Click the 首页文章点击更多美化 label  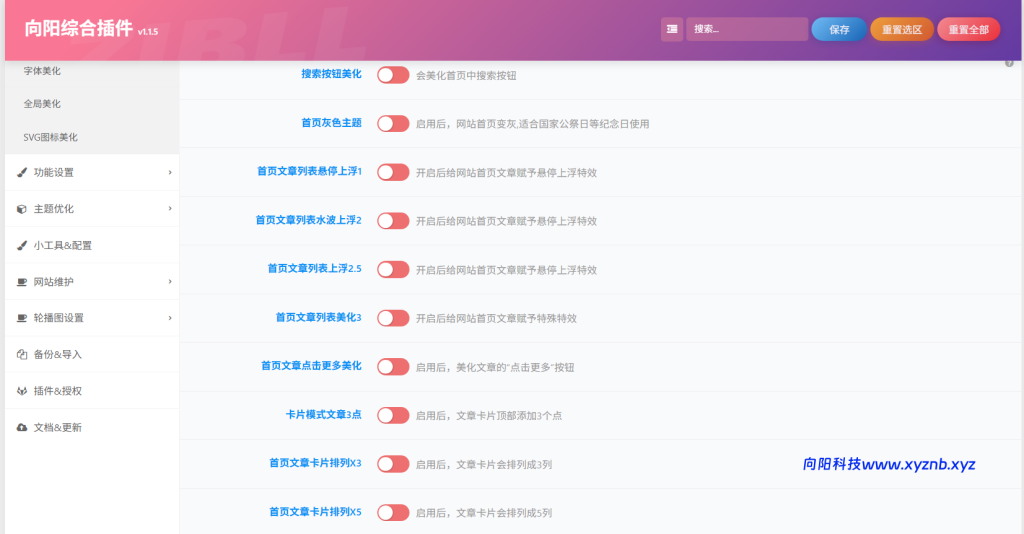tap(311, 366)
